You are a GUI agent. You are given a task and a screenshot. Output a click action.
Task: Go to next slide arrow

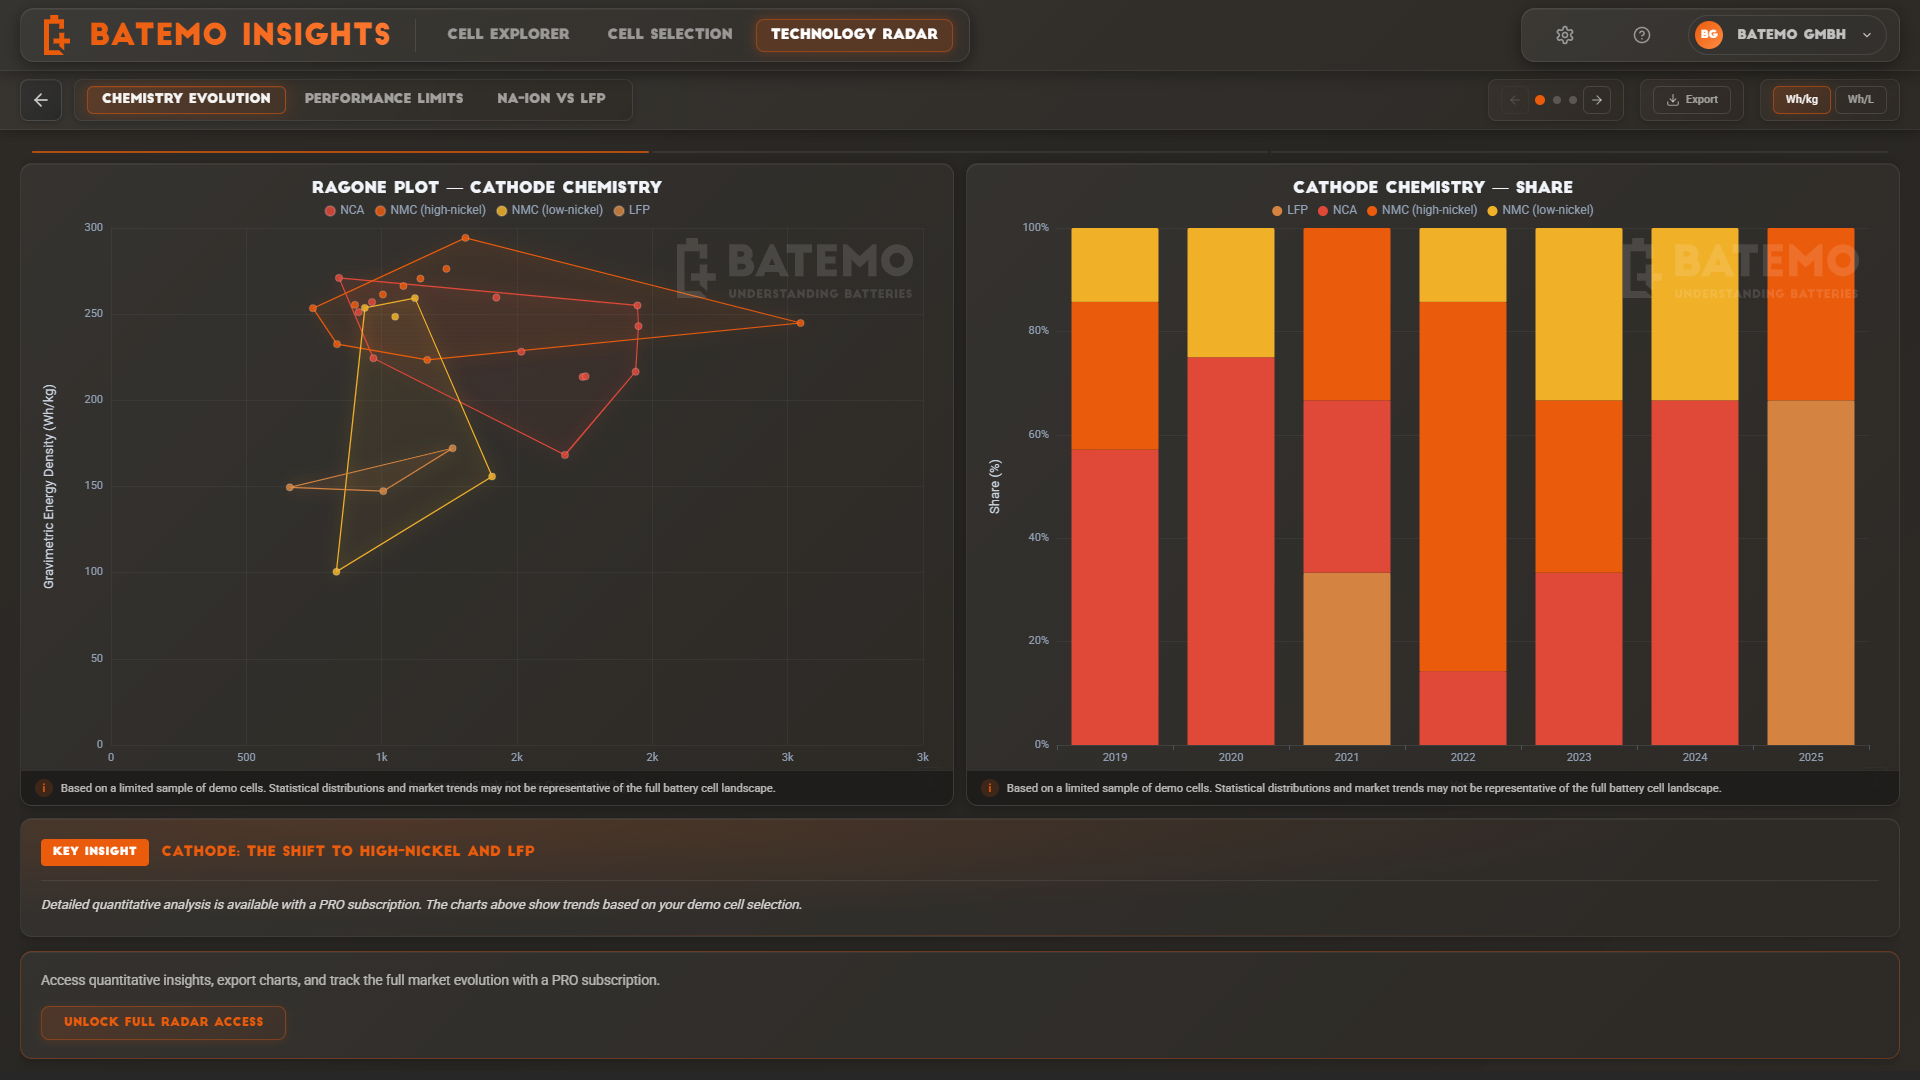tap(1597, 100)
